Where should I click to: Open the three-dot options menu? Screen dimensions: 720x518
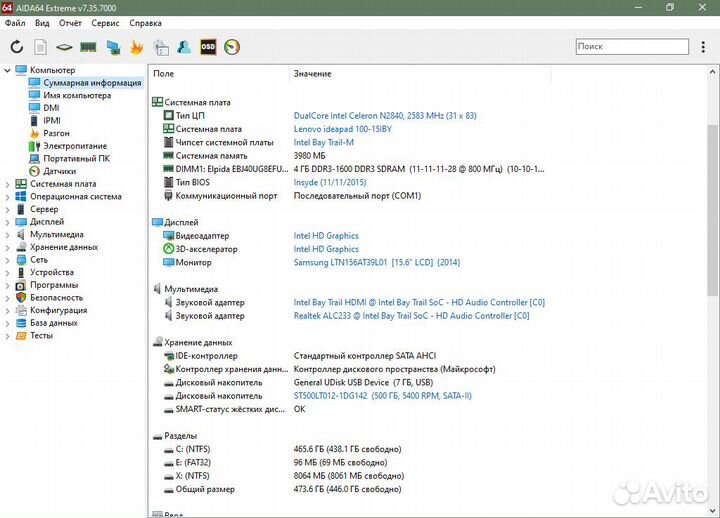[x=703, y=47]
